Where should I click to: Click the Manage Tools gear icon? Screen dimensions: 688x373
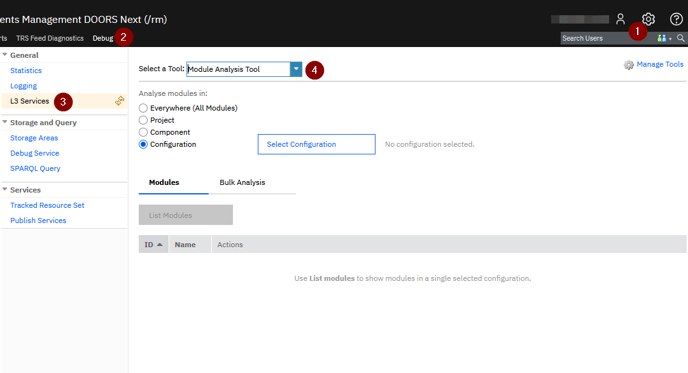(629, 65)
